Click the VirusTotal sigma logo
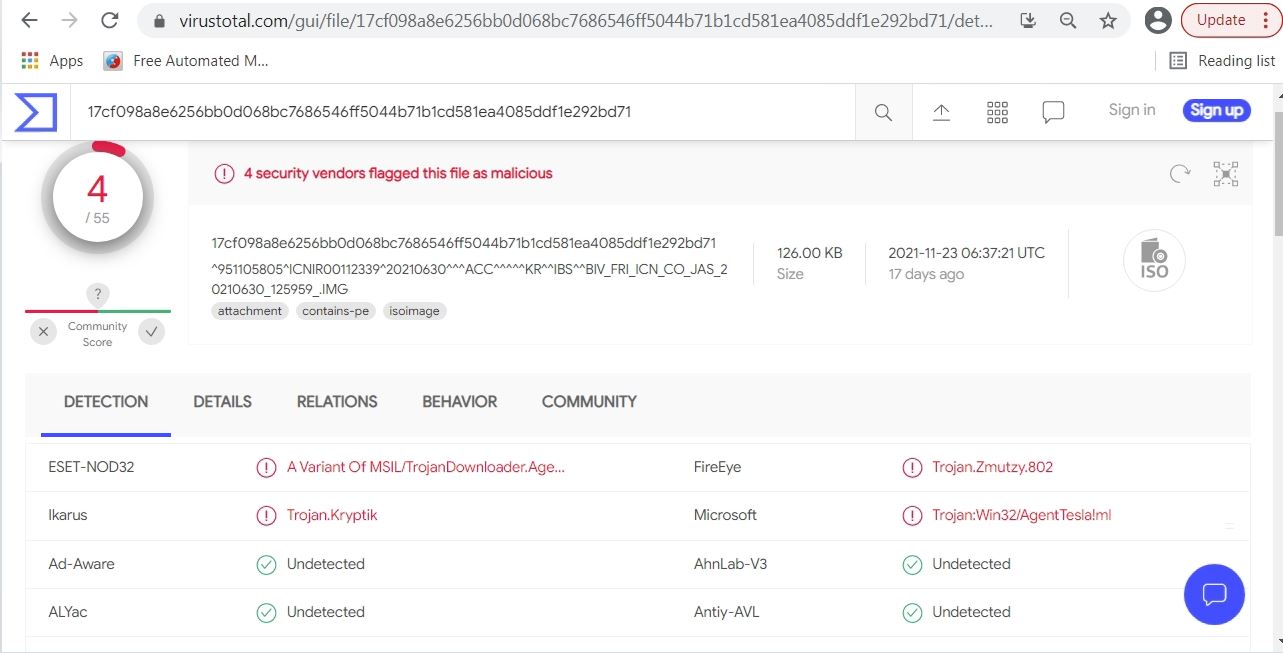The height and width of the screenshot is (653, 1283). click(x=35, y=111)
